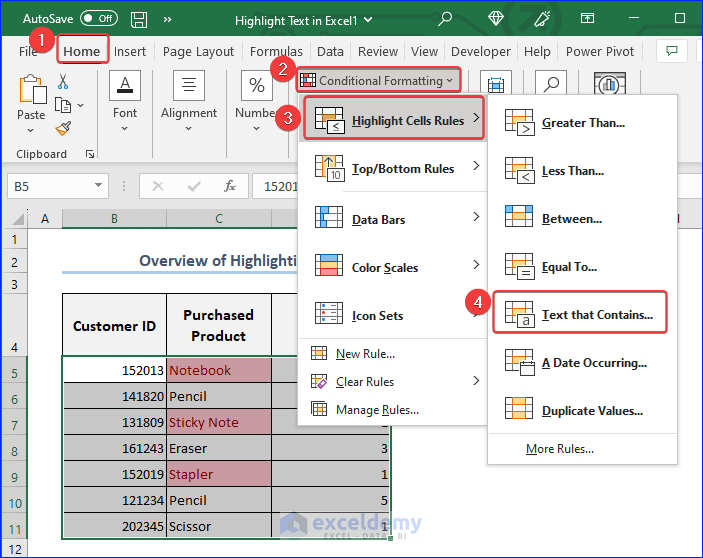Click the Format Painter brush icon
This screenshot has width=703, height=558.
click(x=63, y=128)
